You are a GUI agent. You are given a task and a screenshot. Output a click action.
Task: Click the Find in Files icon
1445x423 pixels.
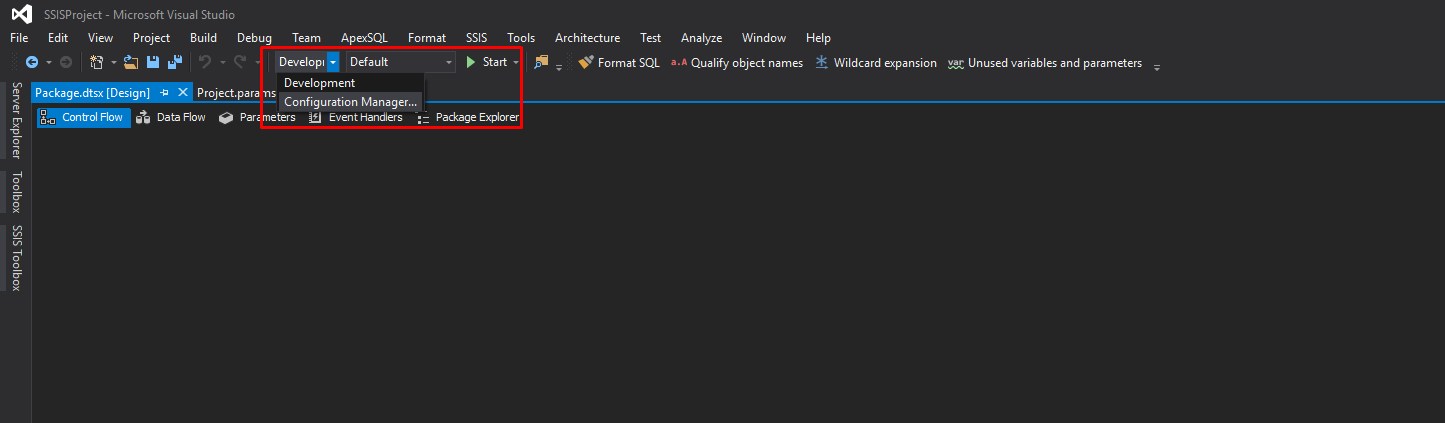click(x=541, y=62)
